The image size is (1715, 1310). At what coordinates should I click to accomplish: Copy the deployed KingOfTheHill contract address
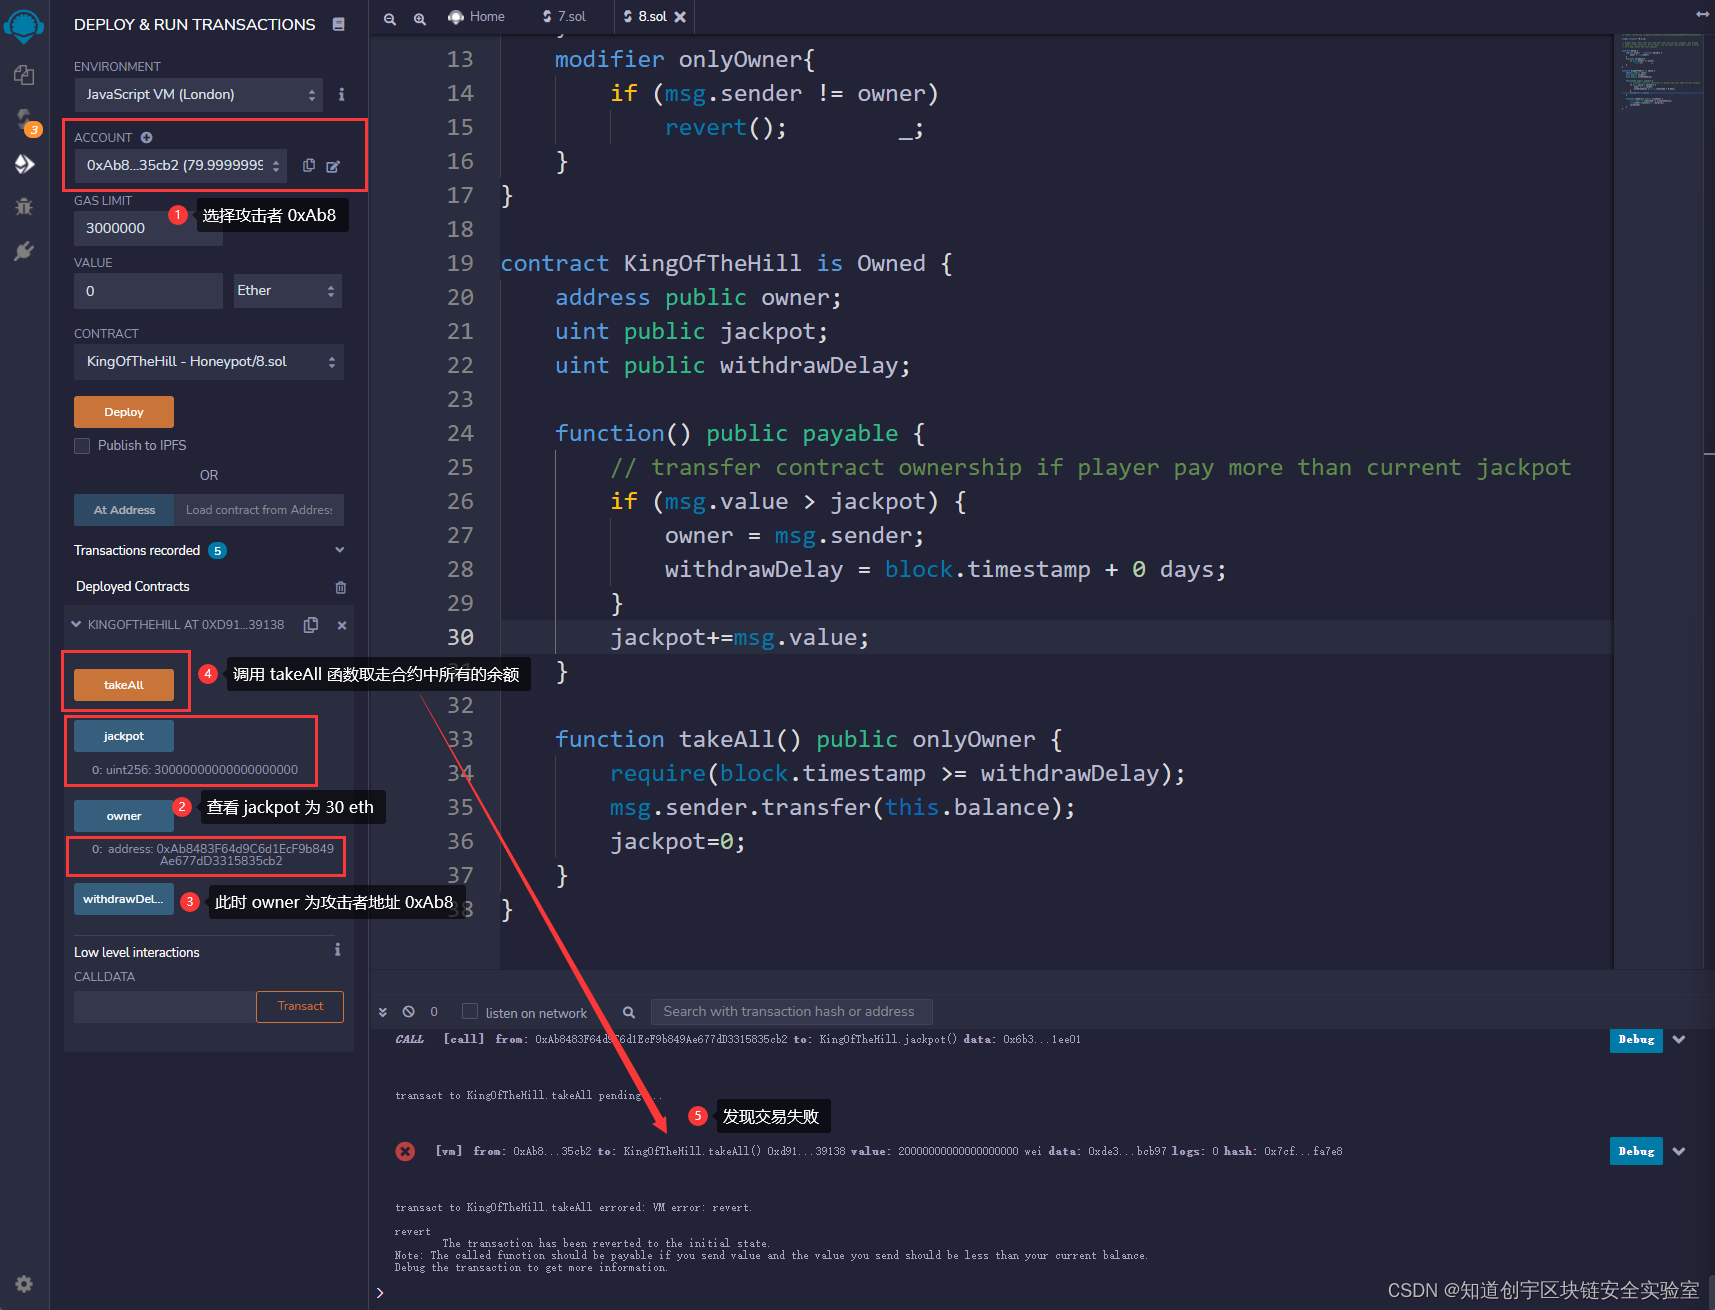[311, 625]
